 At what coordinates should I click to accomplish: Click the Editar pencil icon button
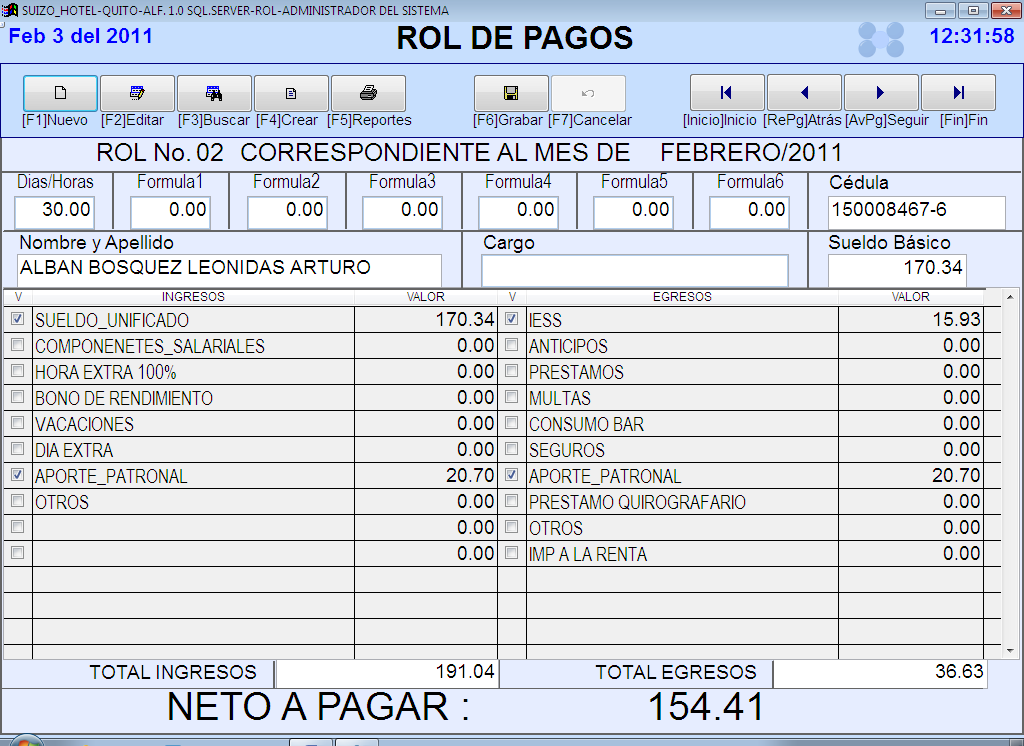tap(137, 93)
